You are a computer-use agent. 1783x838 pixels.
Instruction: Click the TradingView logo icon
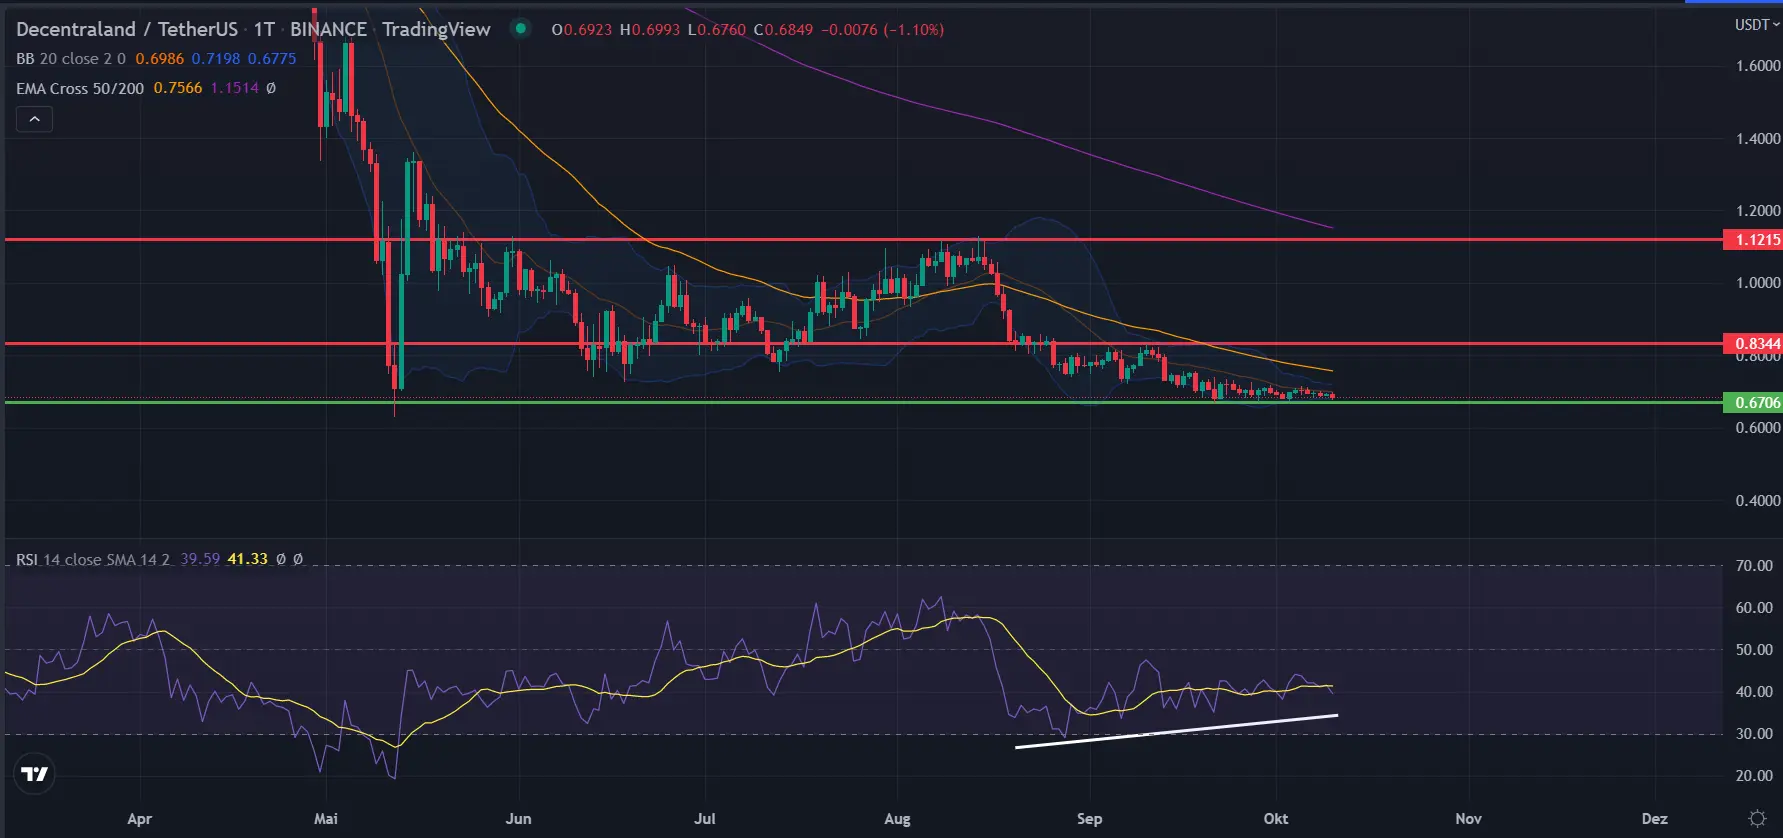point(35,773)
